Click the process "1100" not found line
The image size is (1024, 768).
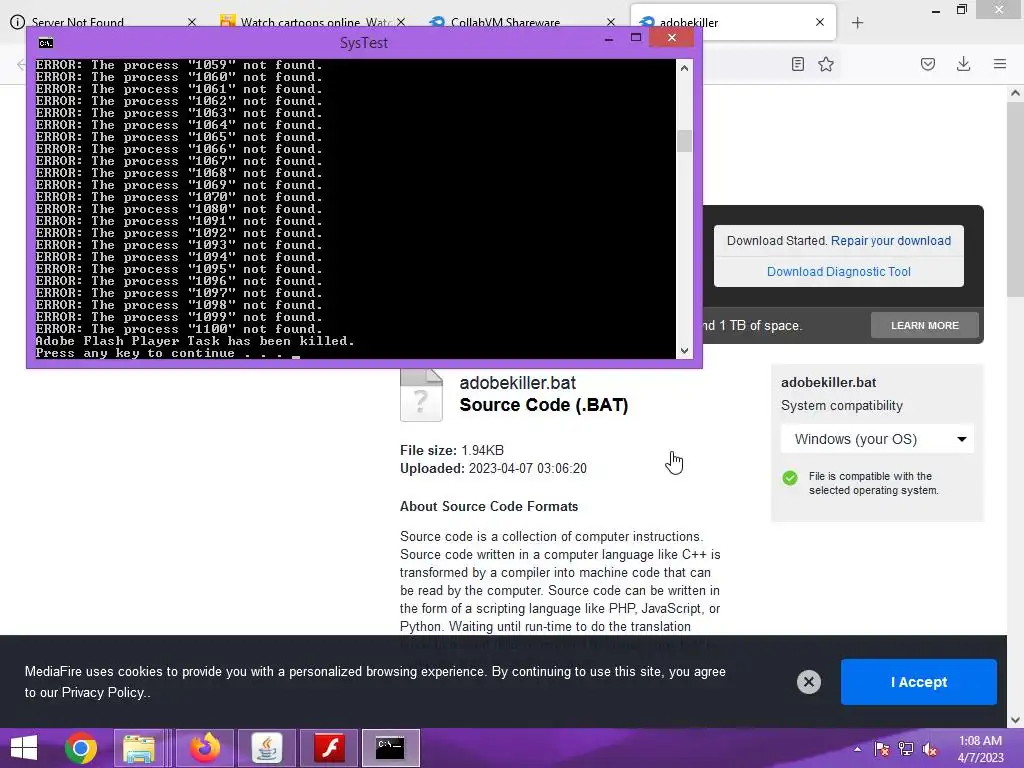coord(179,329)
